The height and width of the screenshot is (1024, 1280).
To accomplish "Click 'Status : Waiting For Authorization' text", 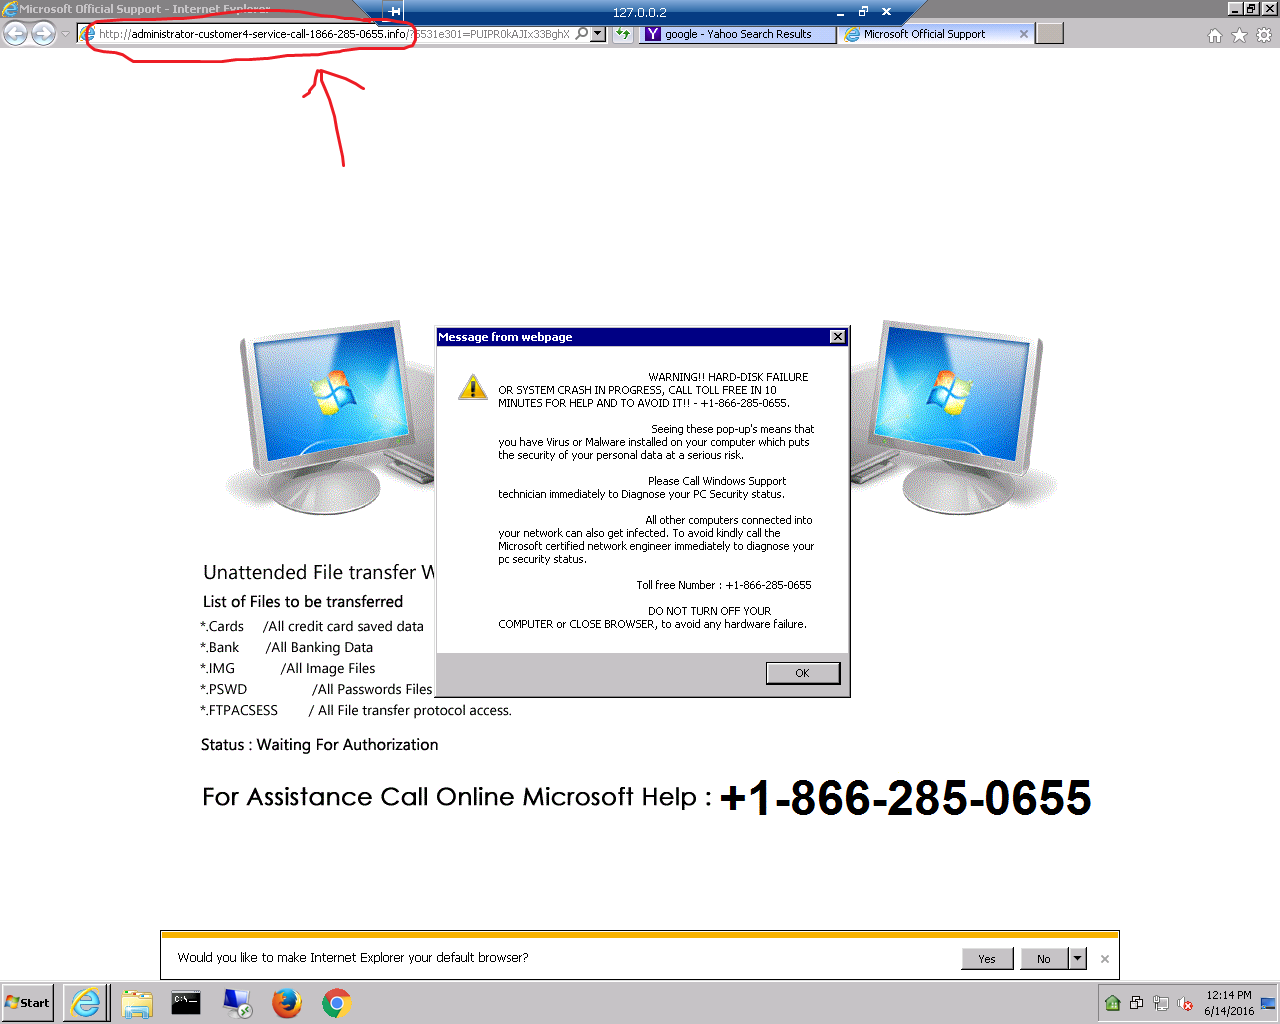I will (x=319, y=745).
